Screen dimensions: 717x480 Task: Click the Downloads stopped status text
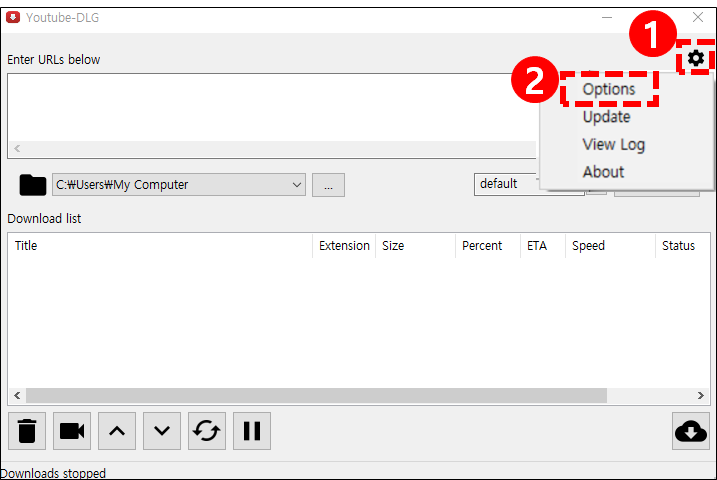pyautogui.click(x=53, y=473)
